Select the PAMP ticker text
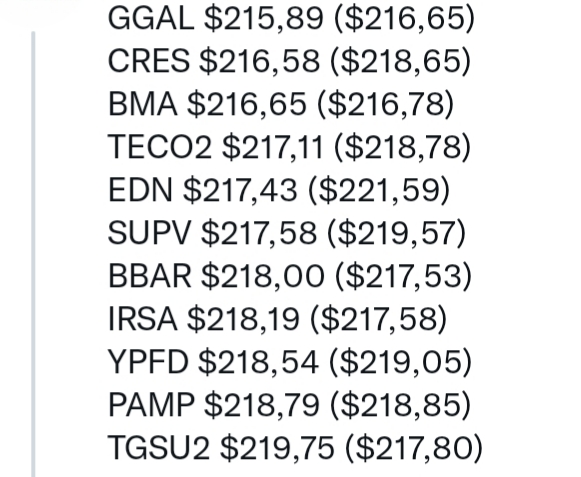581x477 pixels. tap(151, 405)
